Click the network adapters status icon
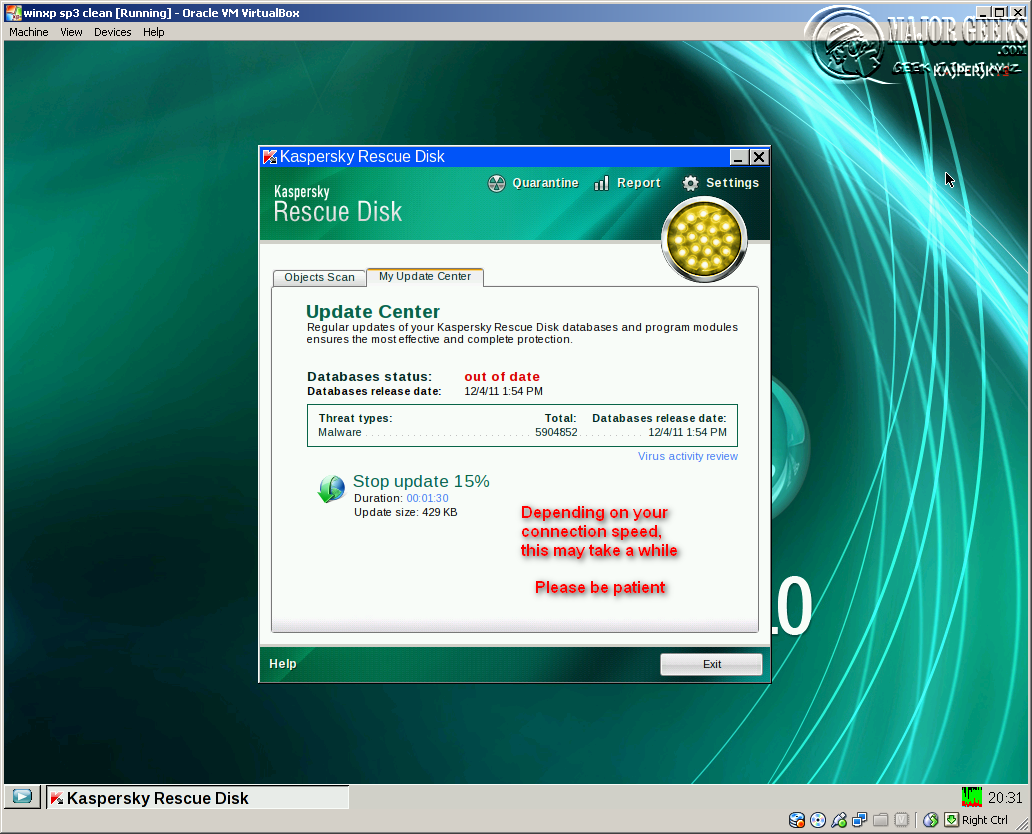Image resolution: width=1032 pixels, height=834 pixels. (x=858, y=819)
